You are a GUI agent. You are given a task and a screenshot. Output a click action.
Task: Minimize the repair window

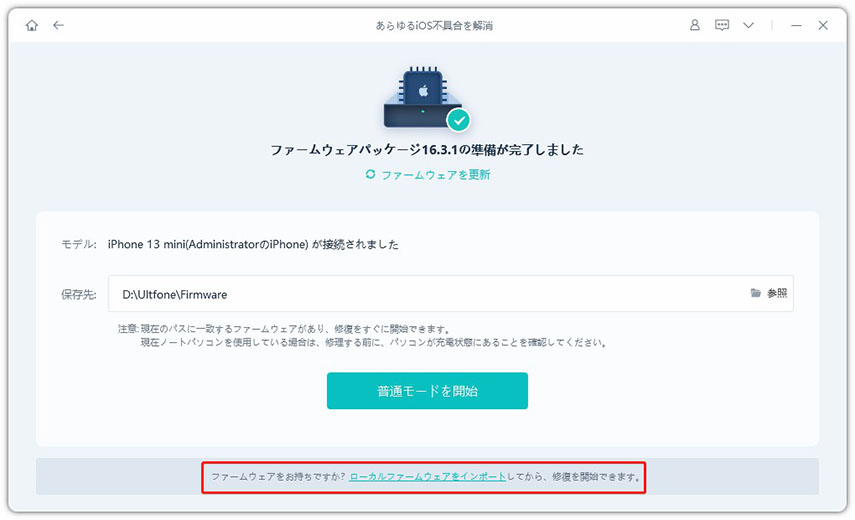point(796,25)
